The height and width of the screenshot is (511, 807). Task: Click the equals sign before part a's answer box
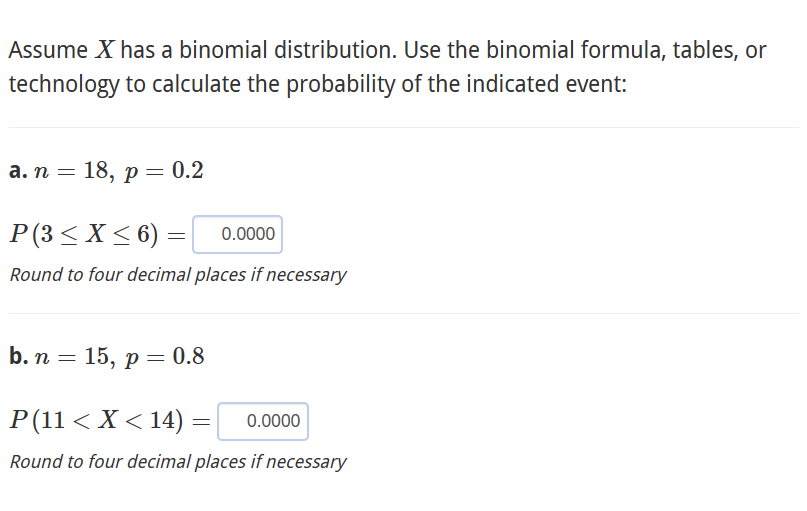pyautogui.click(x=177, y=236)
